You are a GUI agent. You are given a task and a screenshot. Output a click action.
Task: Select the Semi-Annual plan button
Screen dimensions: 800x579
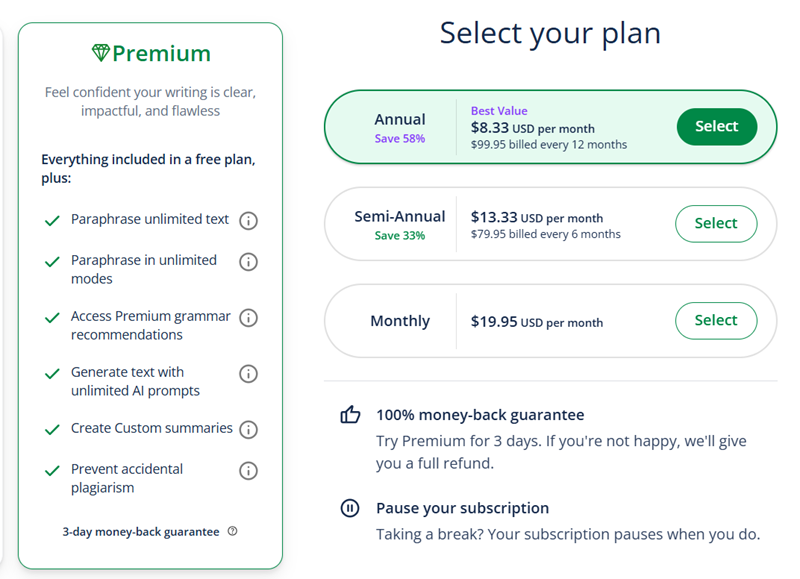[716, 224]
